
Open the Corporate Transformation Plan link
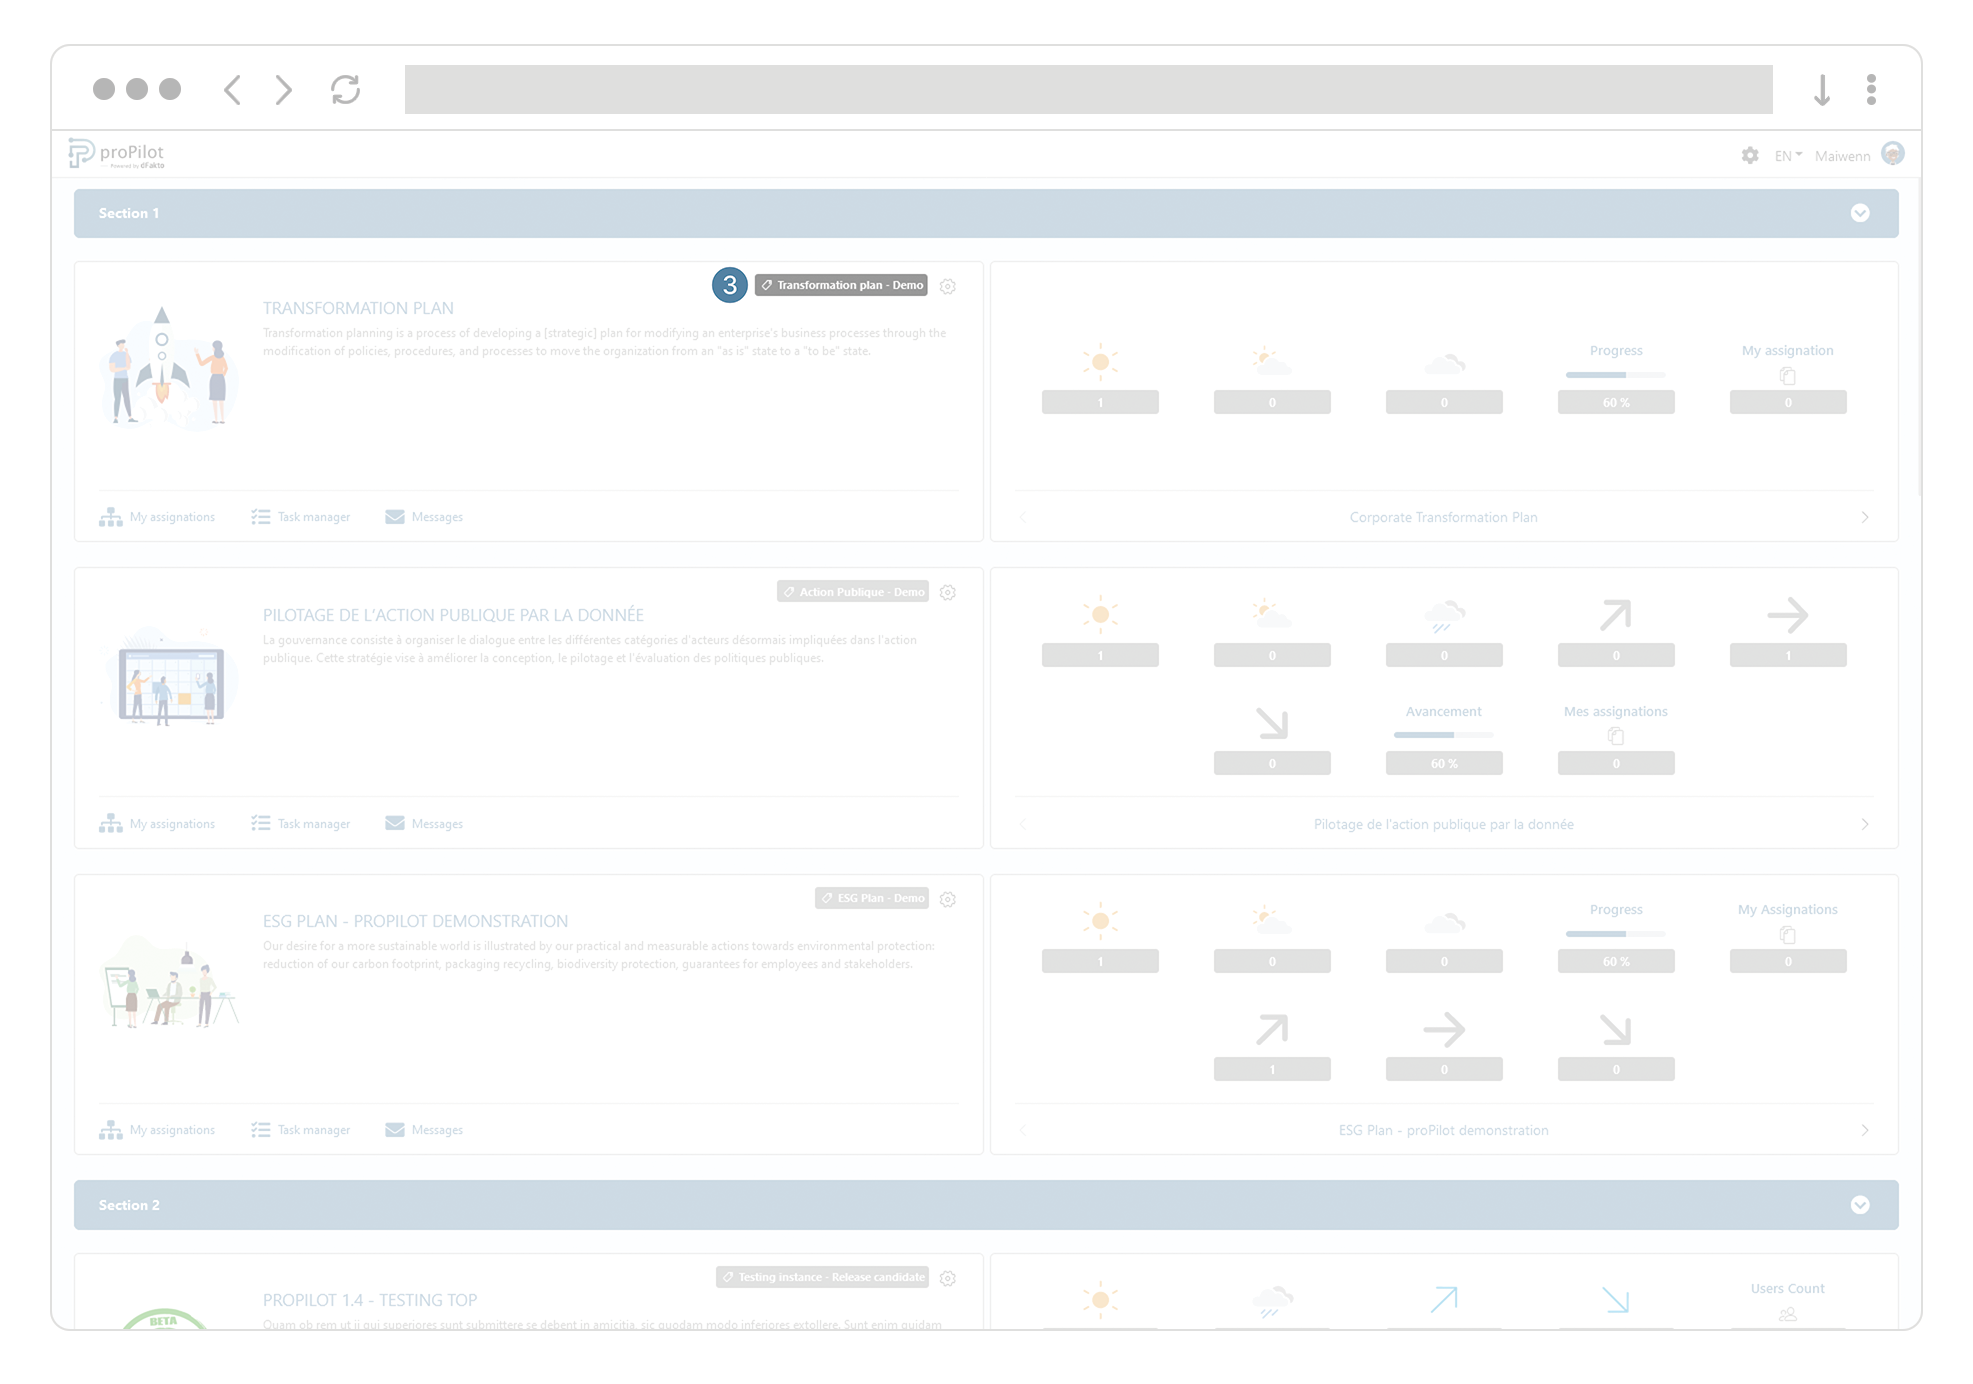(1443, 517)
